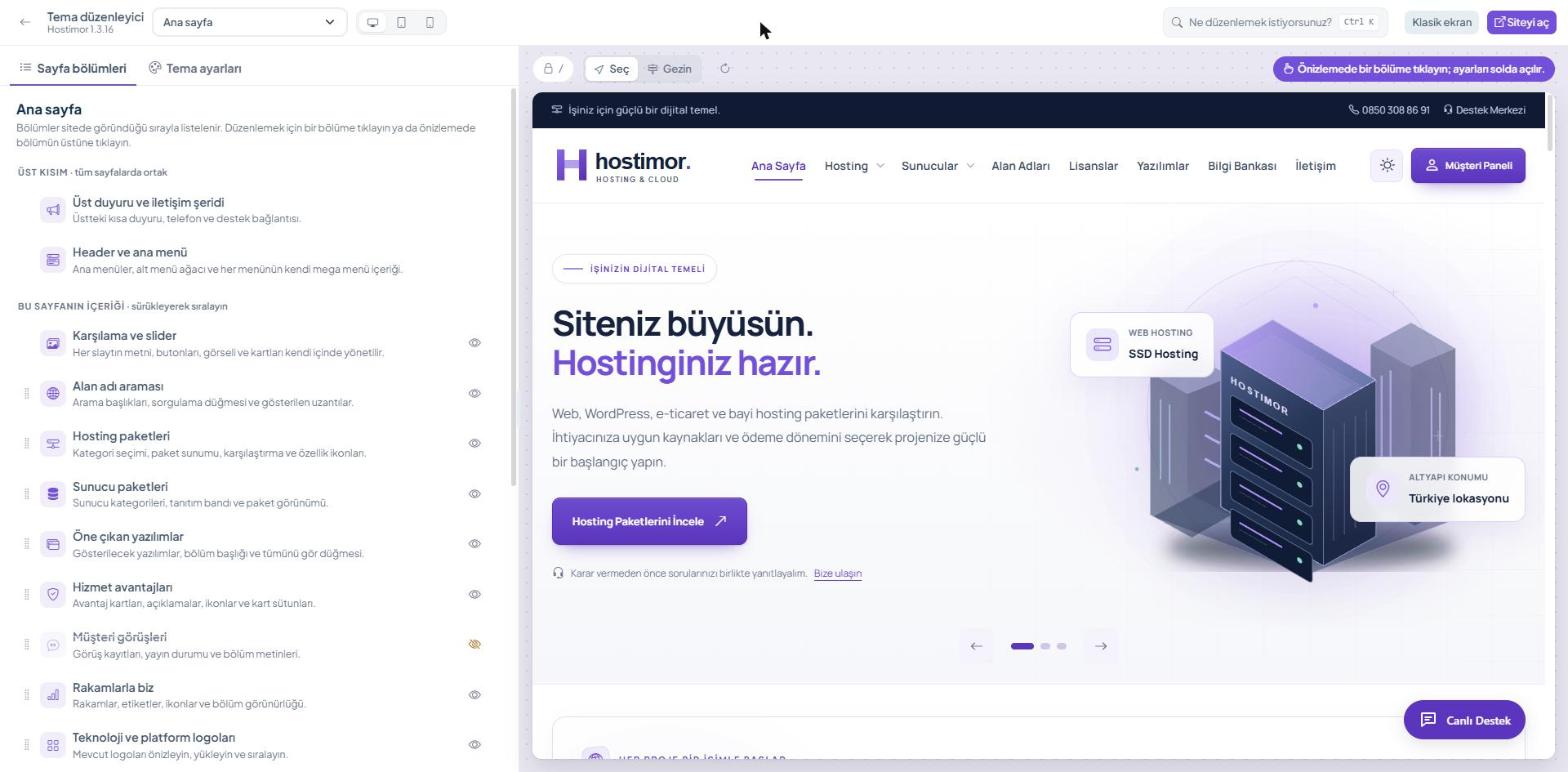The image size is (1568, 772).
Task: Open the Canlı Destek chat button
Action: coord(1464,720)
